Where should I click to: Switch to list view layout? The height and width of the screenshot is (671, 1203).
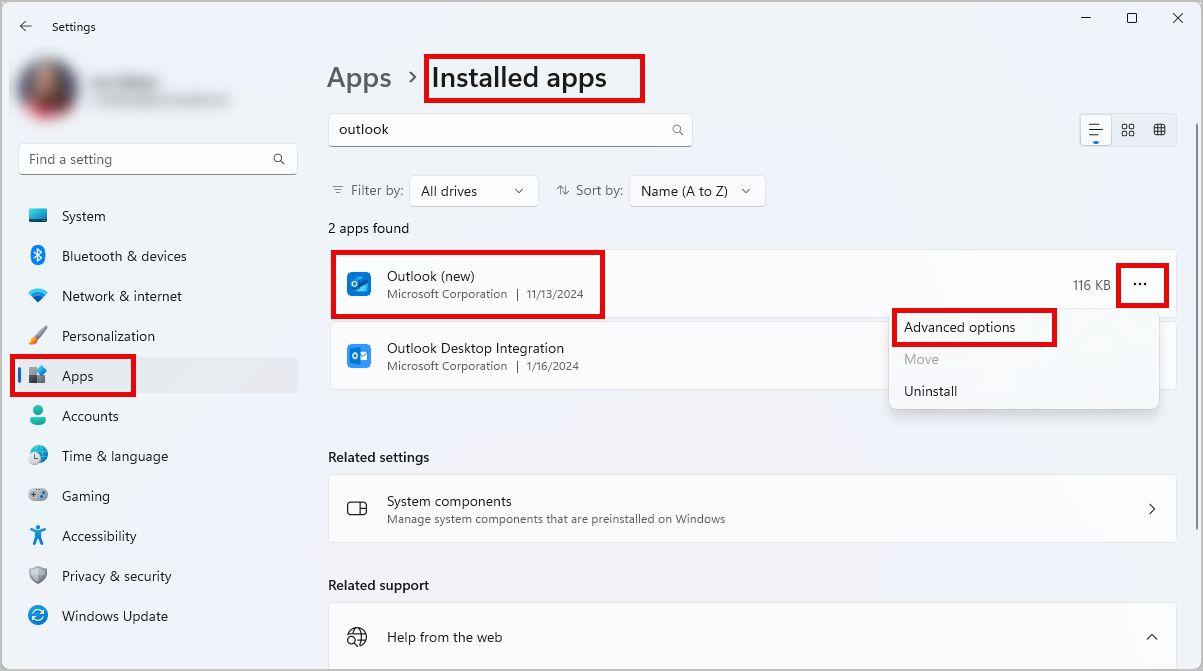[1096, 130]
